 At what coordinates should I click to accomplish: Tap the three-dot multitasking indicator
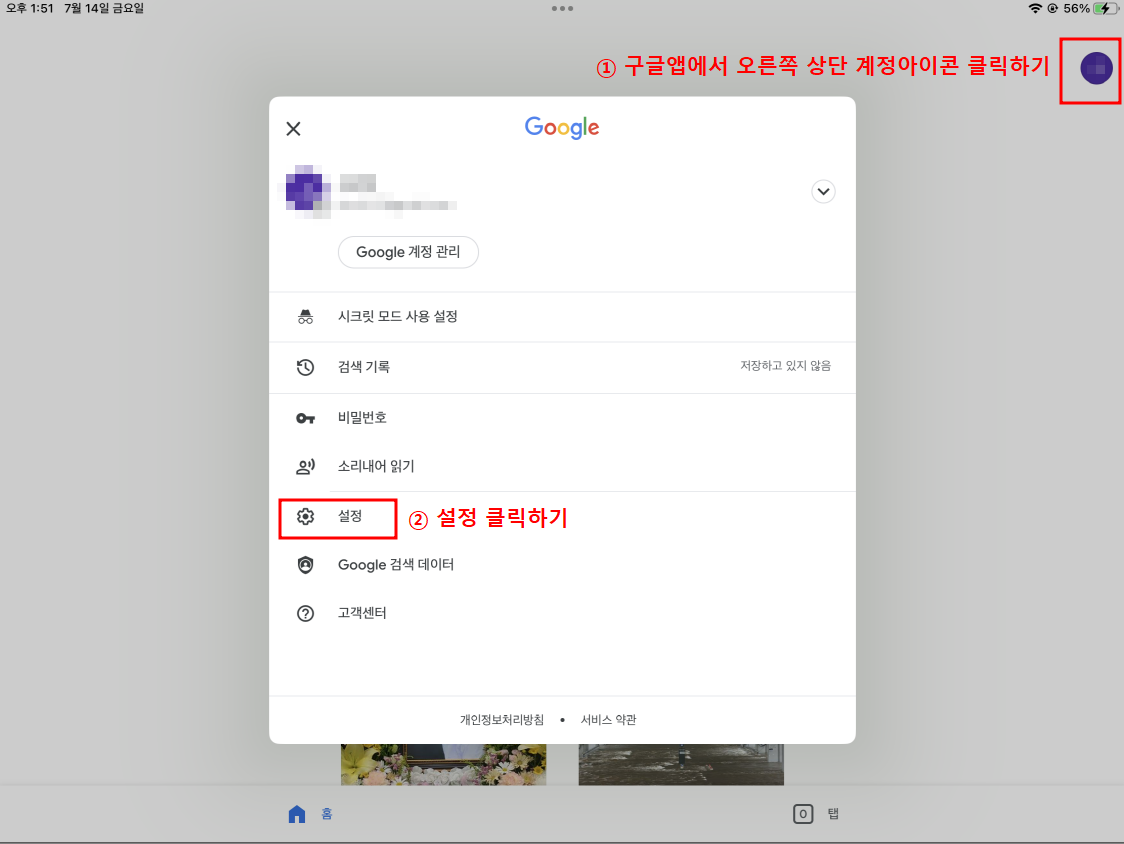point(562,9)
